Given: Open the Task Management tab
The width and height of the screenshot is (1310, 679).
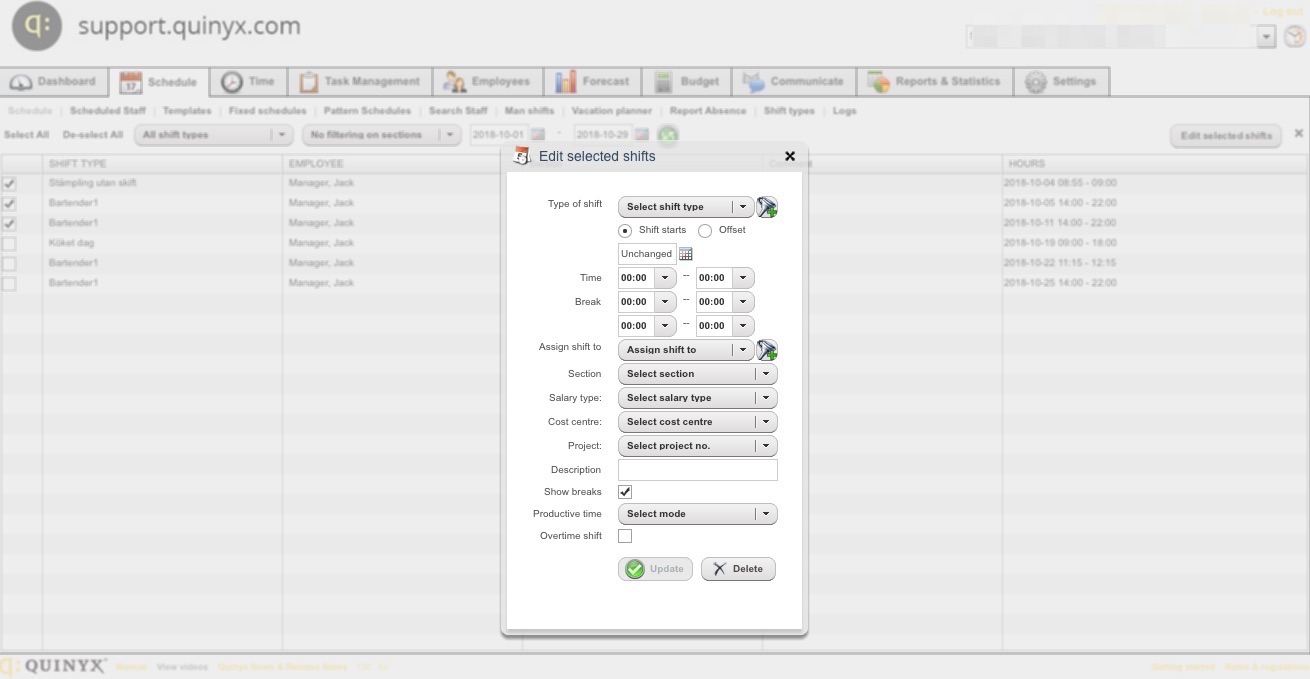Looking at the screenshot, I should click(x=360, y=82).
